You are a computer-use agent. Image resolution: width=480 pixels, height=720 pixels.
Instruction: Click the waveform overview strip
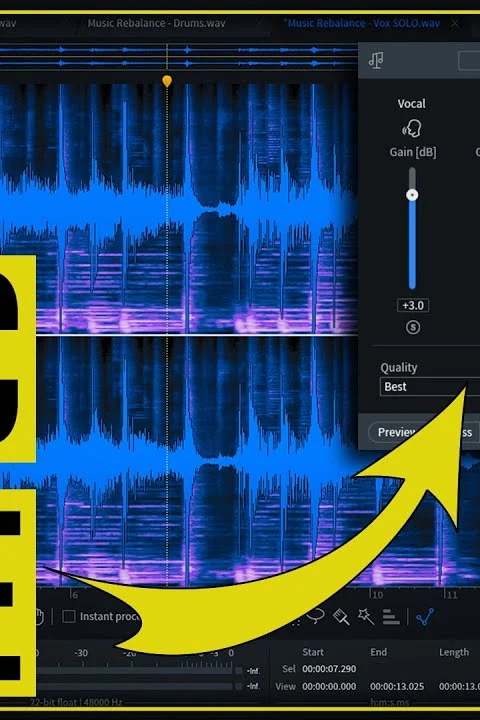178,56
